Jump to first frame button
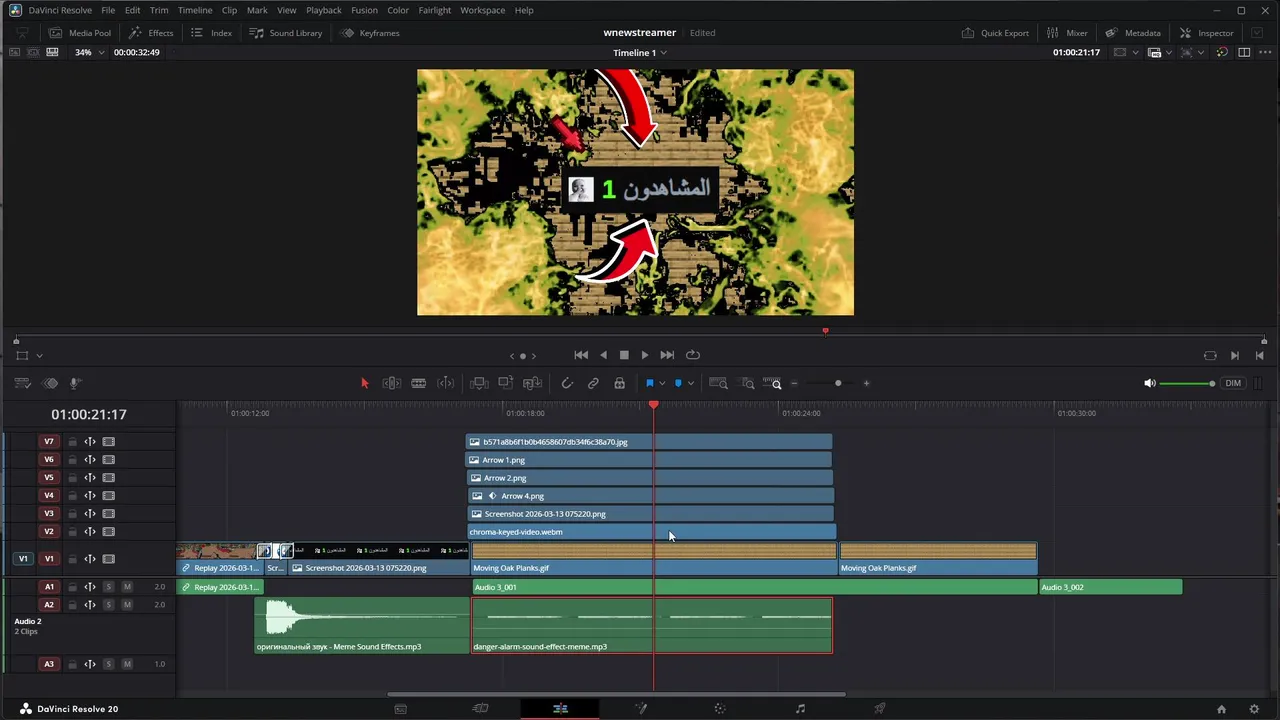This screenshot has height=720, width=1280. pyautogui.click(x=581, y=355)
